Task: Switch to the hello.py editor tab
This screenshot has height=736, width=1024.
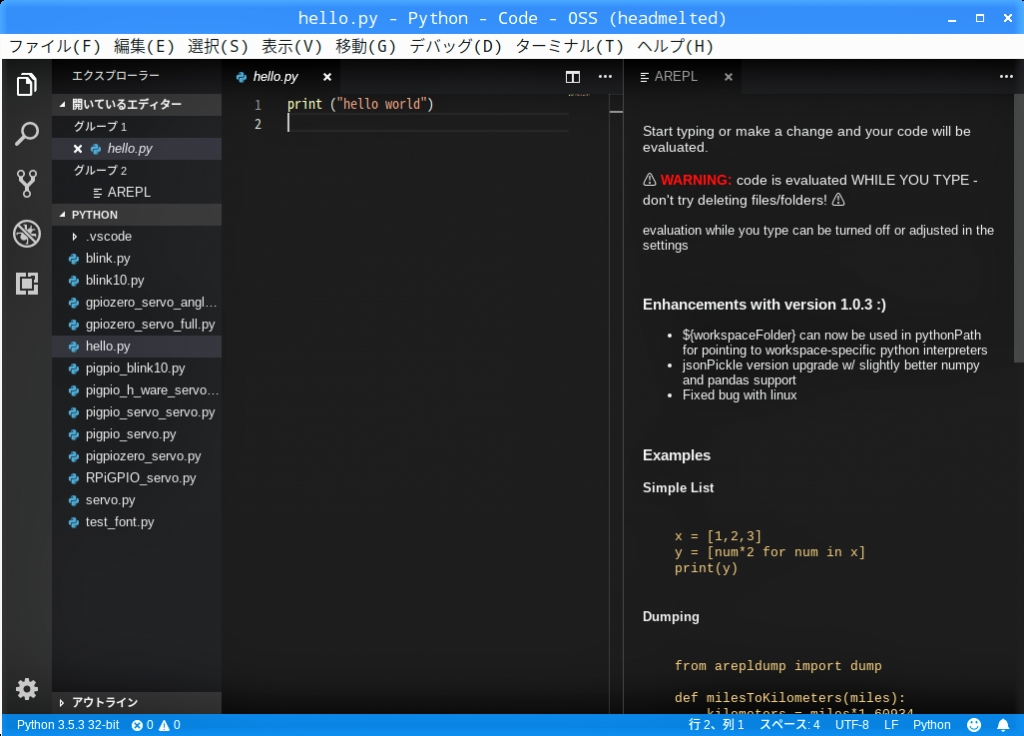Action: (x=276, y=77)
